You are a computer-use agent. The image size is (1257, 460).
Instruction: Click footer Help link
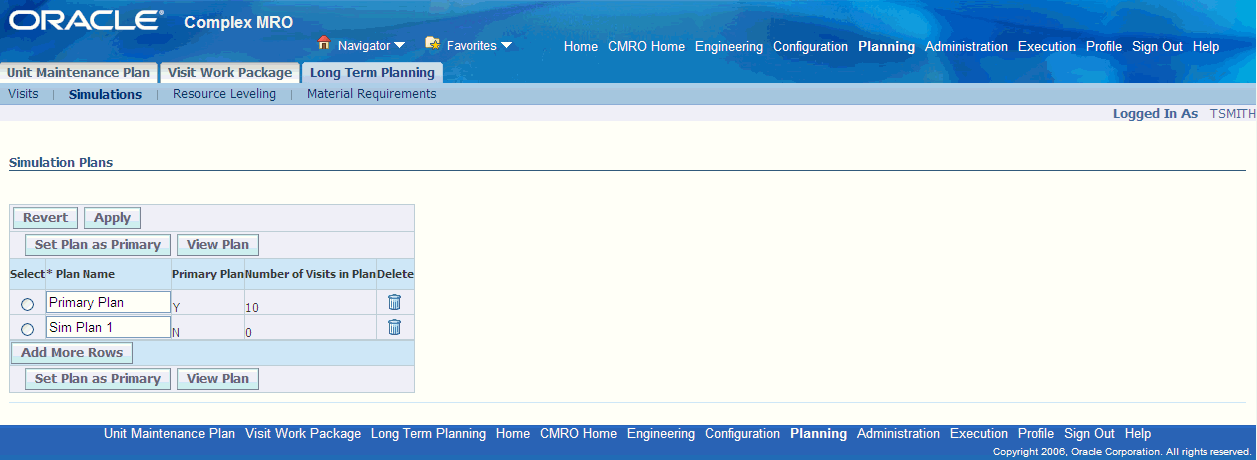tap(1138, 434)
